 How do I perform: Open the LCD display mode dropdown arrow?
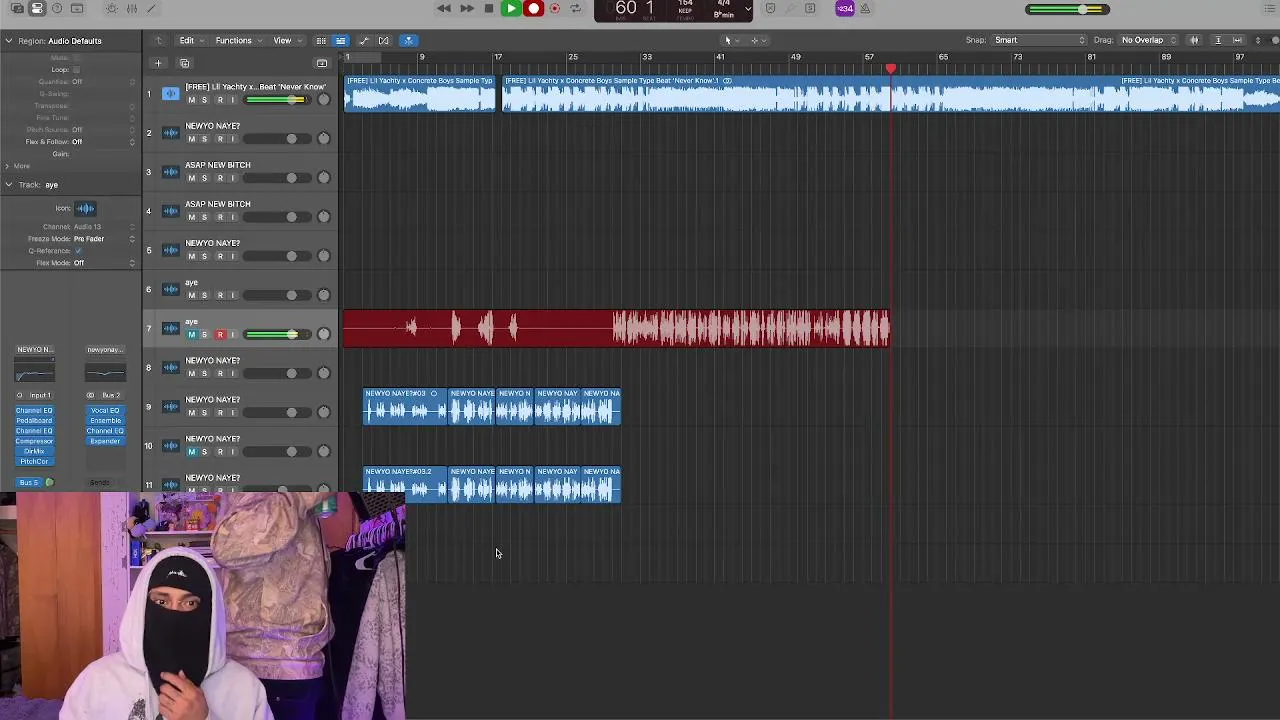point(747,10)
